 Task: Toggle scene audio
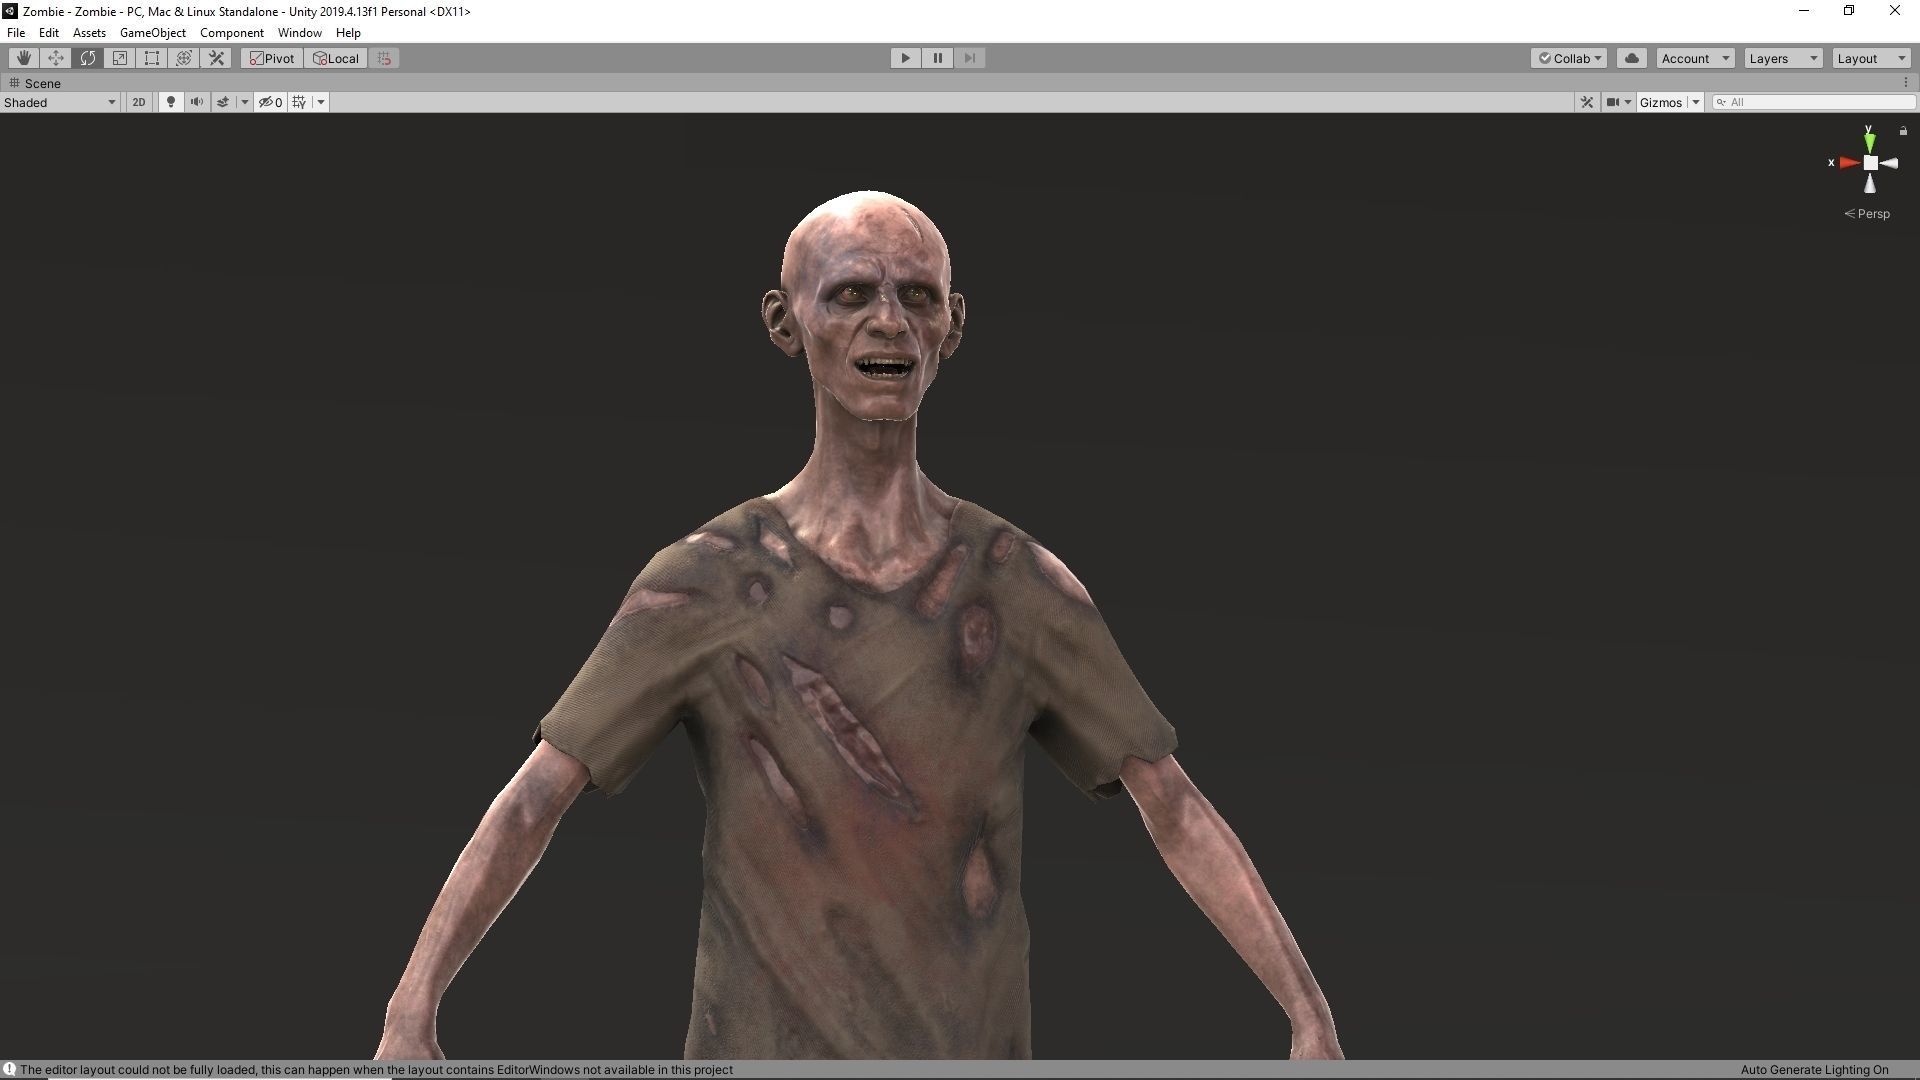197,102
